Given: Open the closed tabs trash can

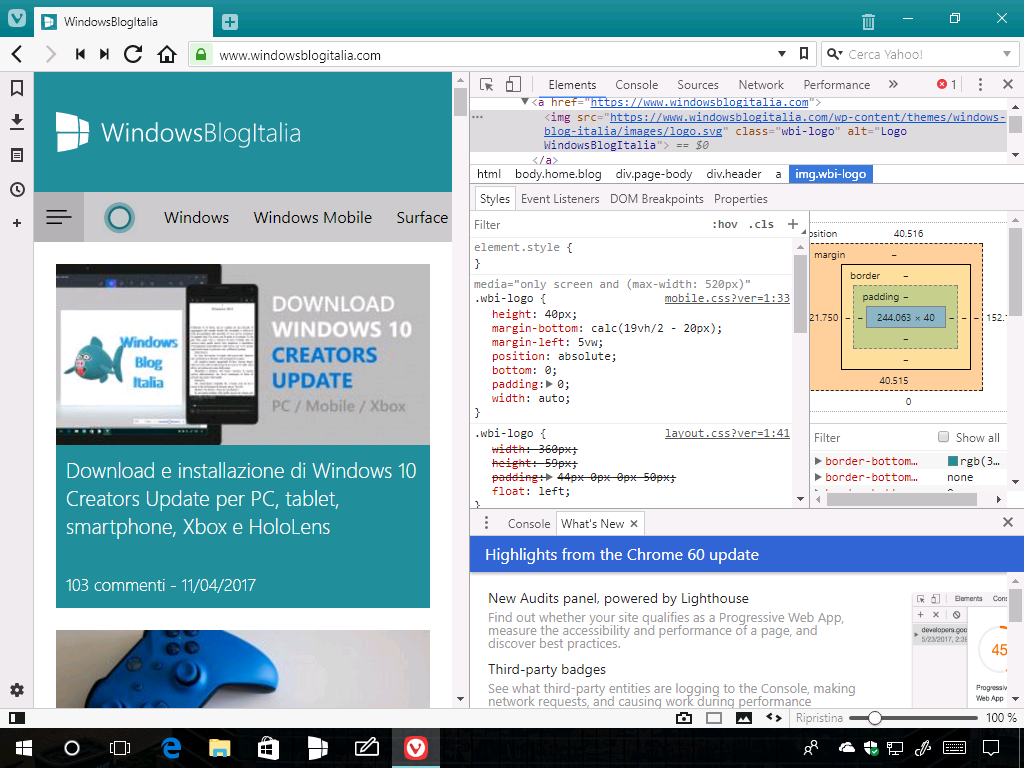Looking at the screenshot, I should tap(868, 22).
